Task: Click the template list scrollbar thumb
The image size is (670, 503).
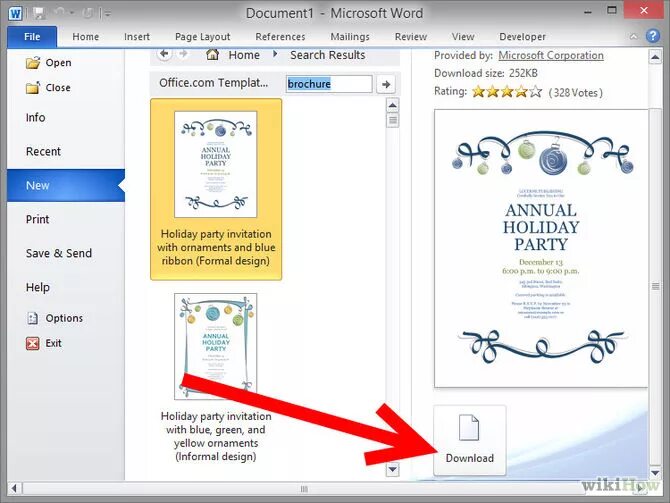Action: (392, 120)
